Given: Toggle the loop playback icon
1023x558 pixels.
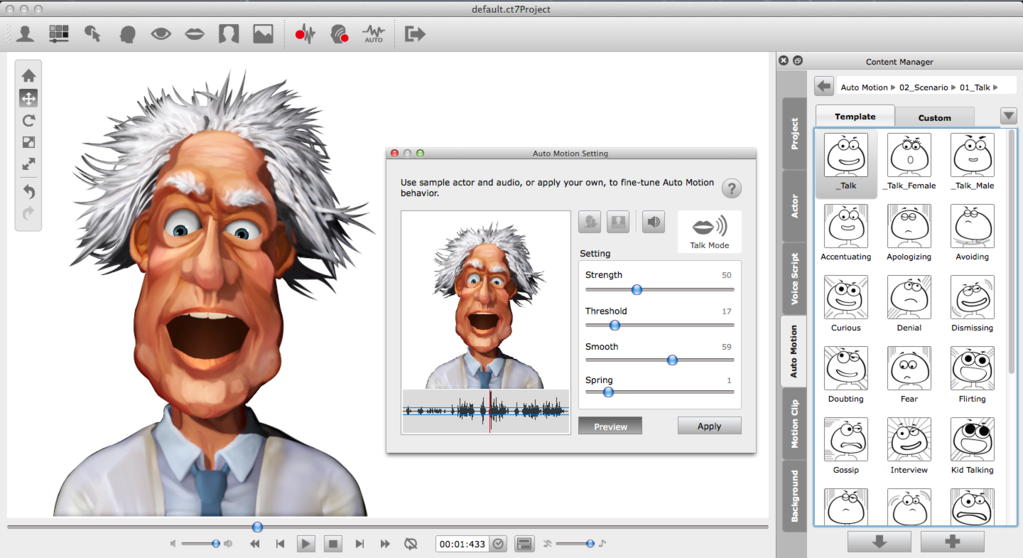Looking at the screenshot, I should tap(410, 544).
